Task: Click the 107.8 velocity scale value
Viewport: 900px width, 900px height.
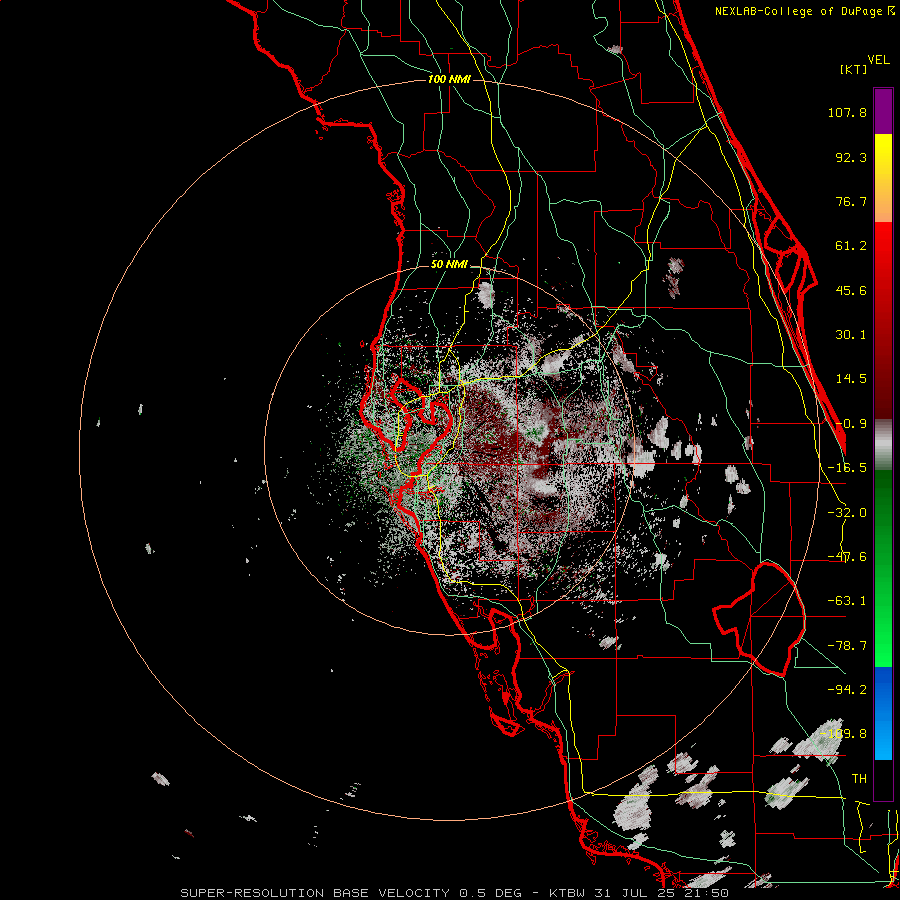Action: tap(847, 112)
